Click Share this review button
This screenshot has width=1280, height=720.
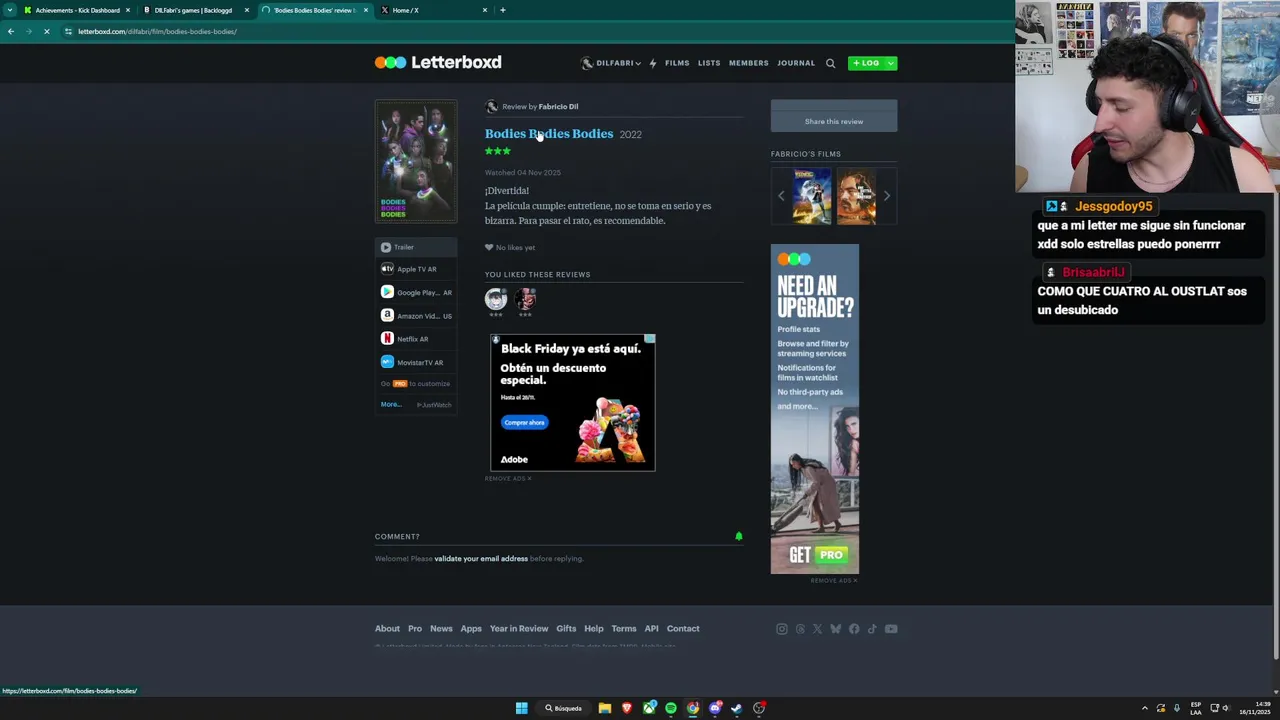tap(834, 121)
